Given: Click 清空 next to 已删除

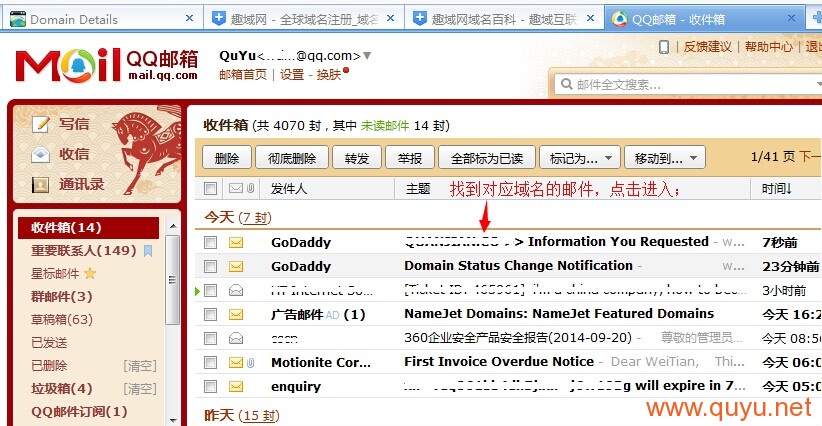Looking at the screenshot, I should [x=140, y=365].
